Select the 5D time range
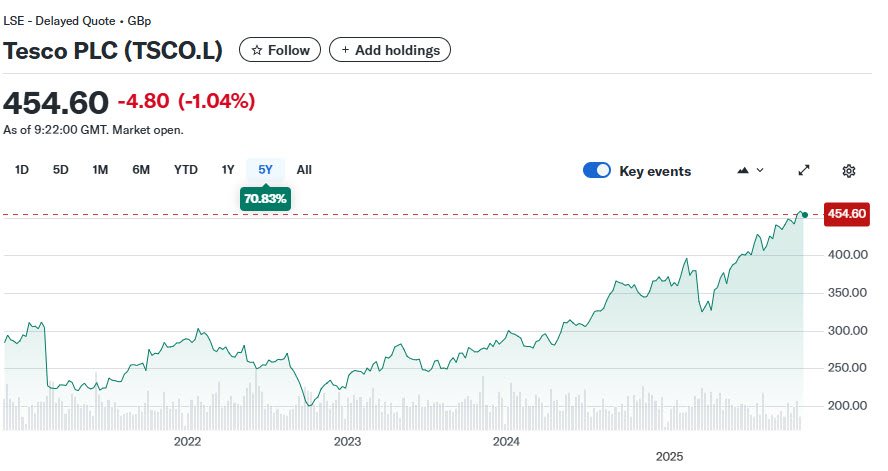This screenshot has width=888, height=471. [61, 170]
